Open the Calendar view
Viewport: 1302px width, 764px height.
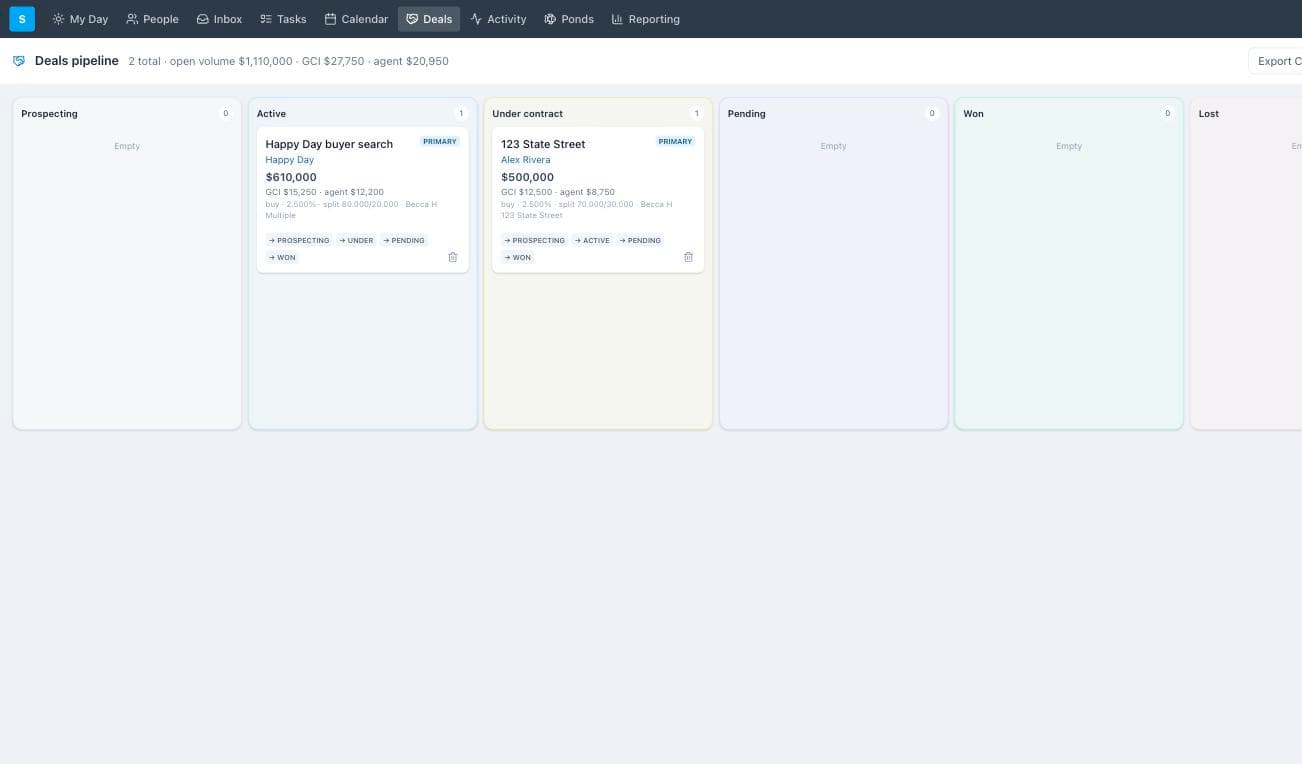[356, 19]
